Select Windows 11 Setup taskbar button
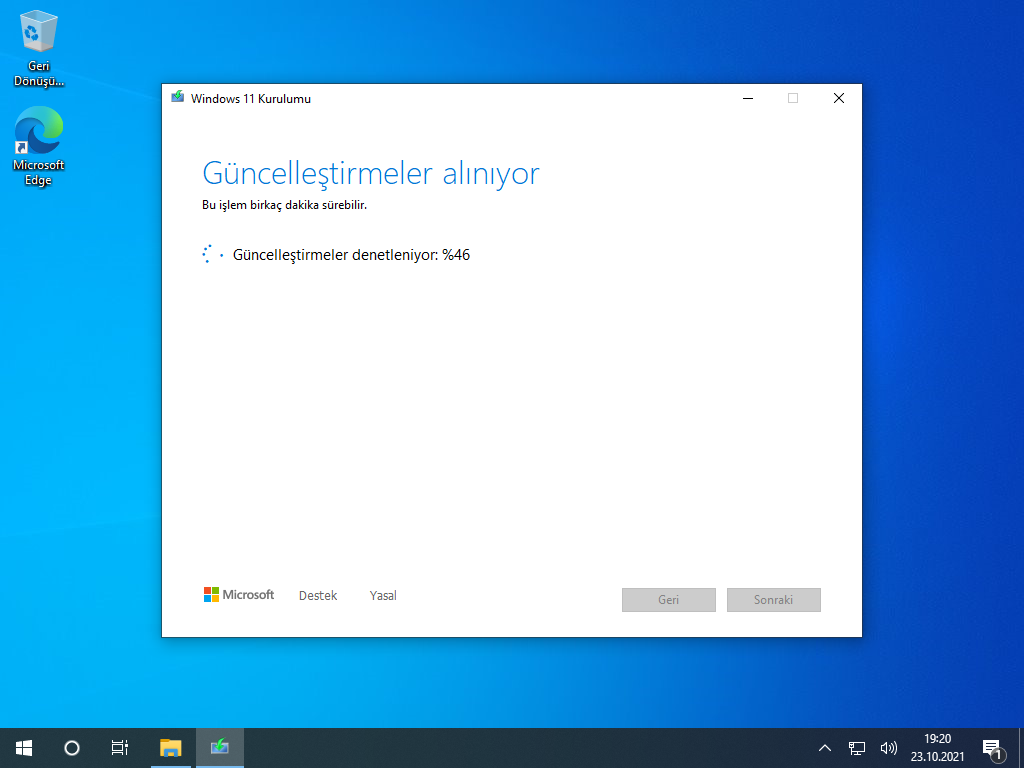This screenshot has width=1024, height=768. 220,748
